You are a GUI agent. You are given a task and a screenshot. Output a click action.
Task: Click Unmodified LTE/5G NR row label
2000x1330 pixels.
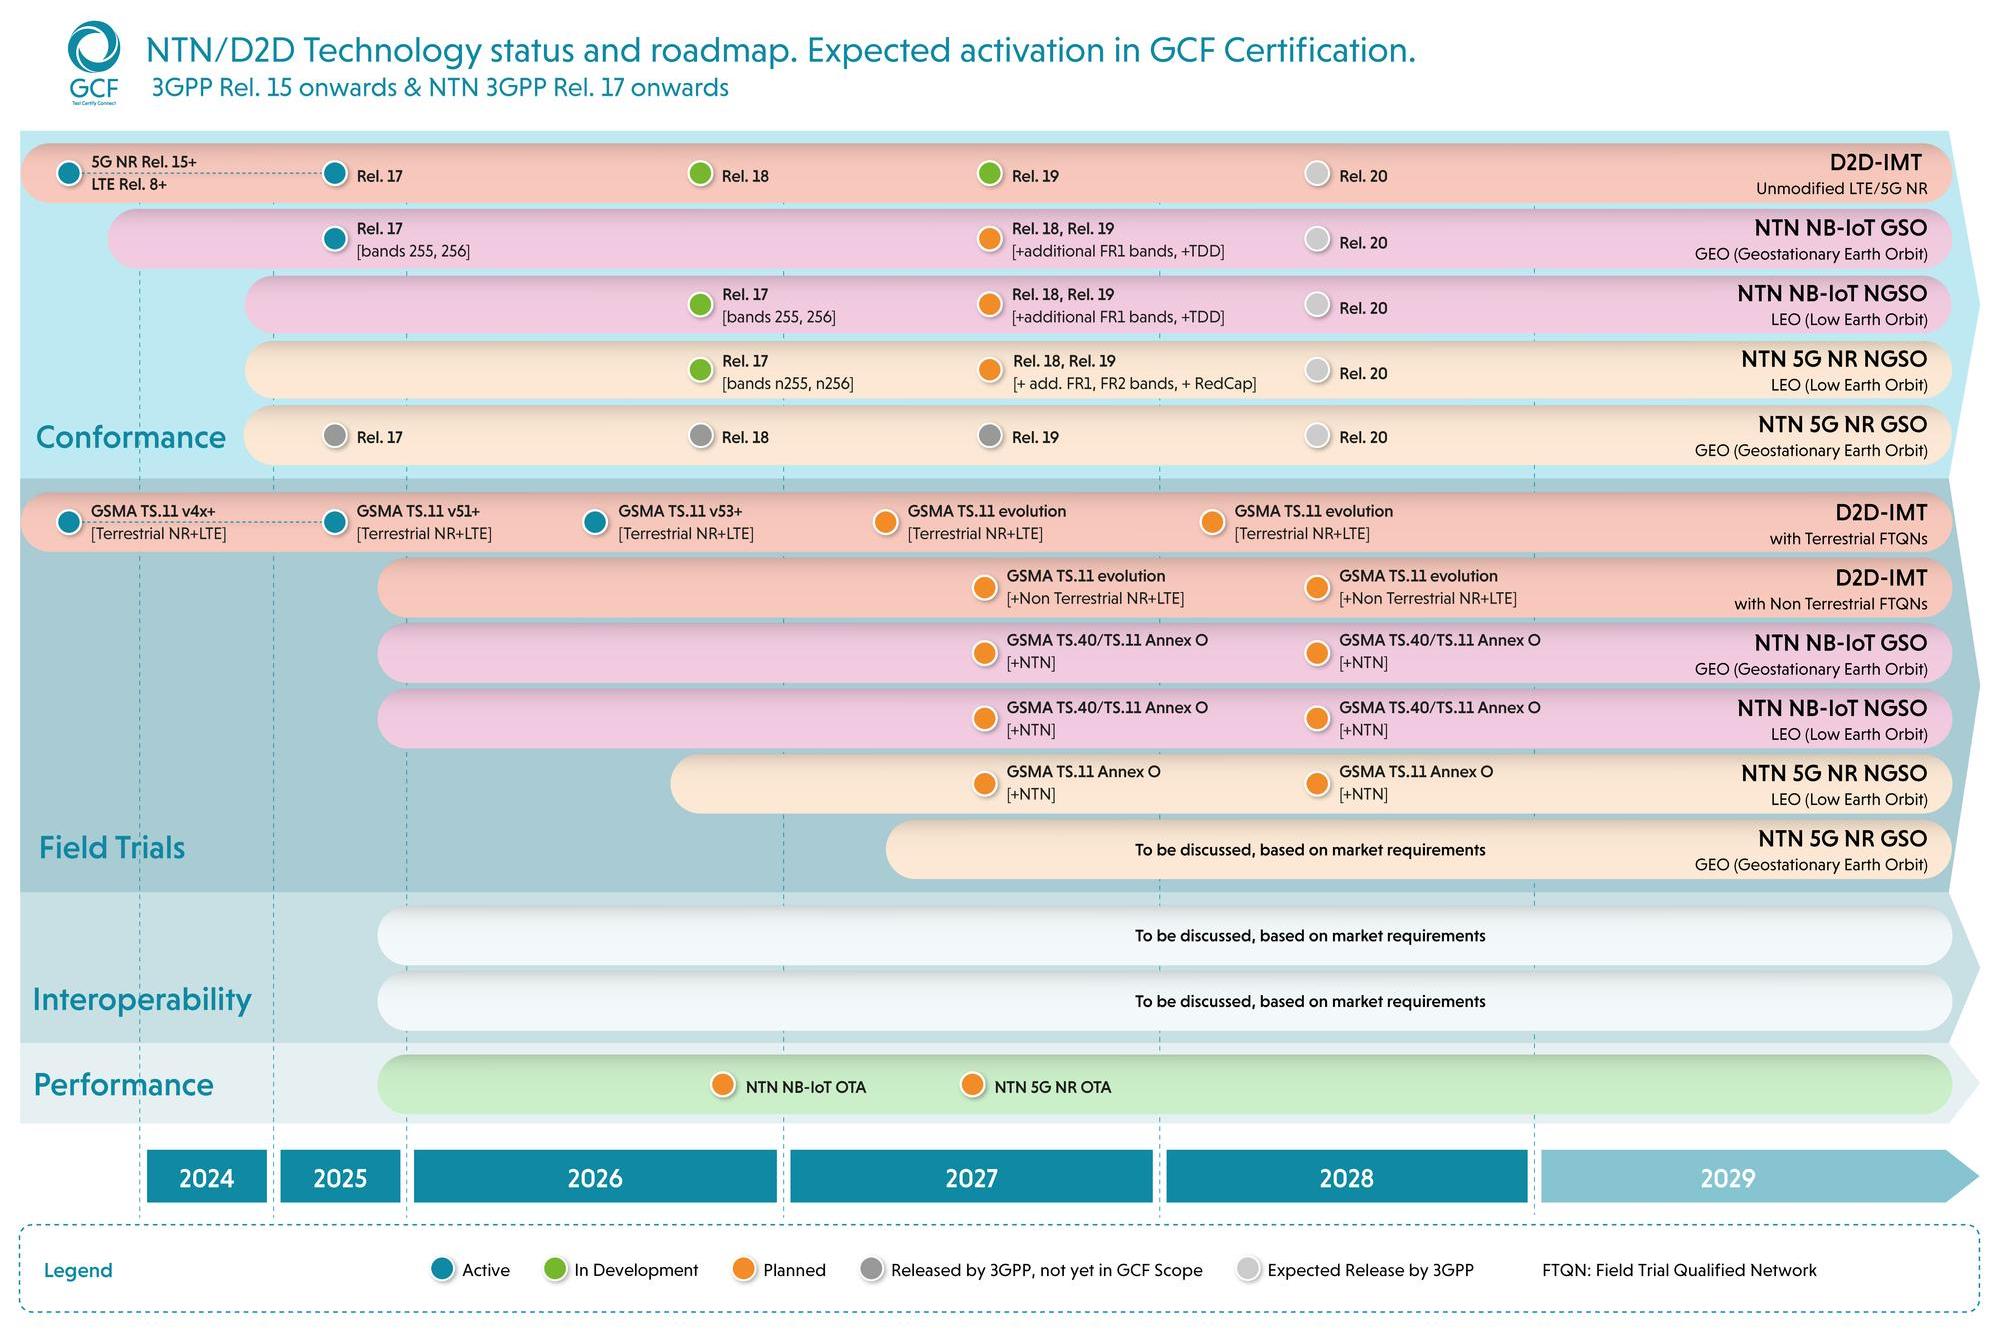1841,189
